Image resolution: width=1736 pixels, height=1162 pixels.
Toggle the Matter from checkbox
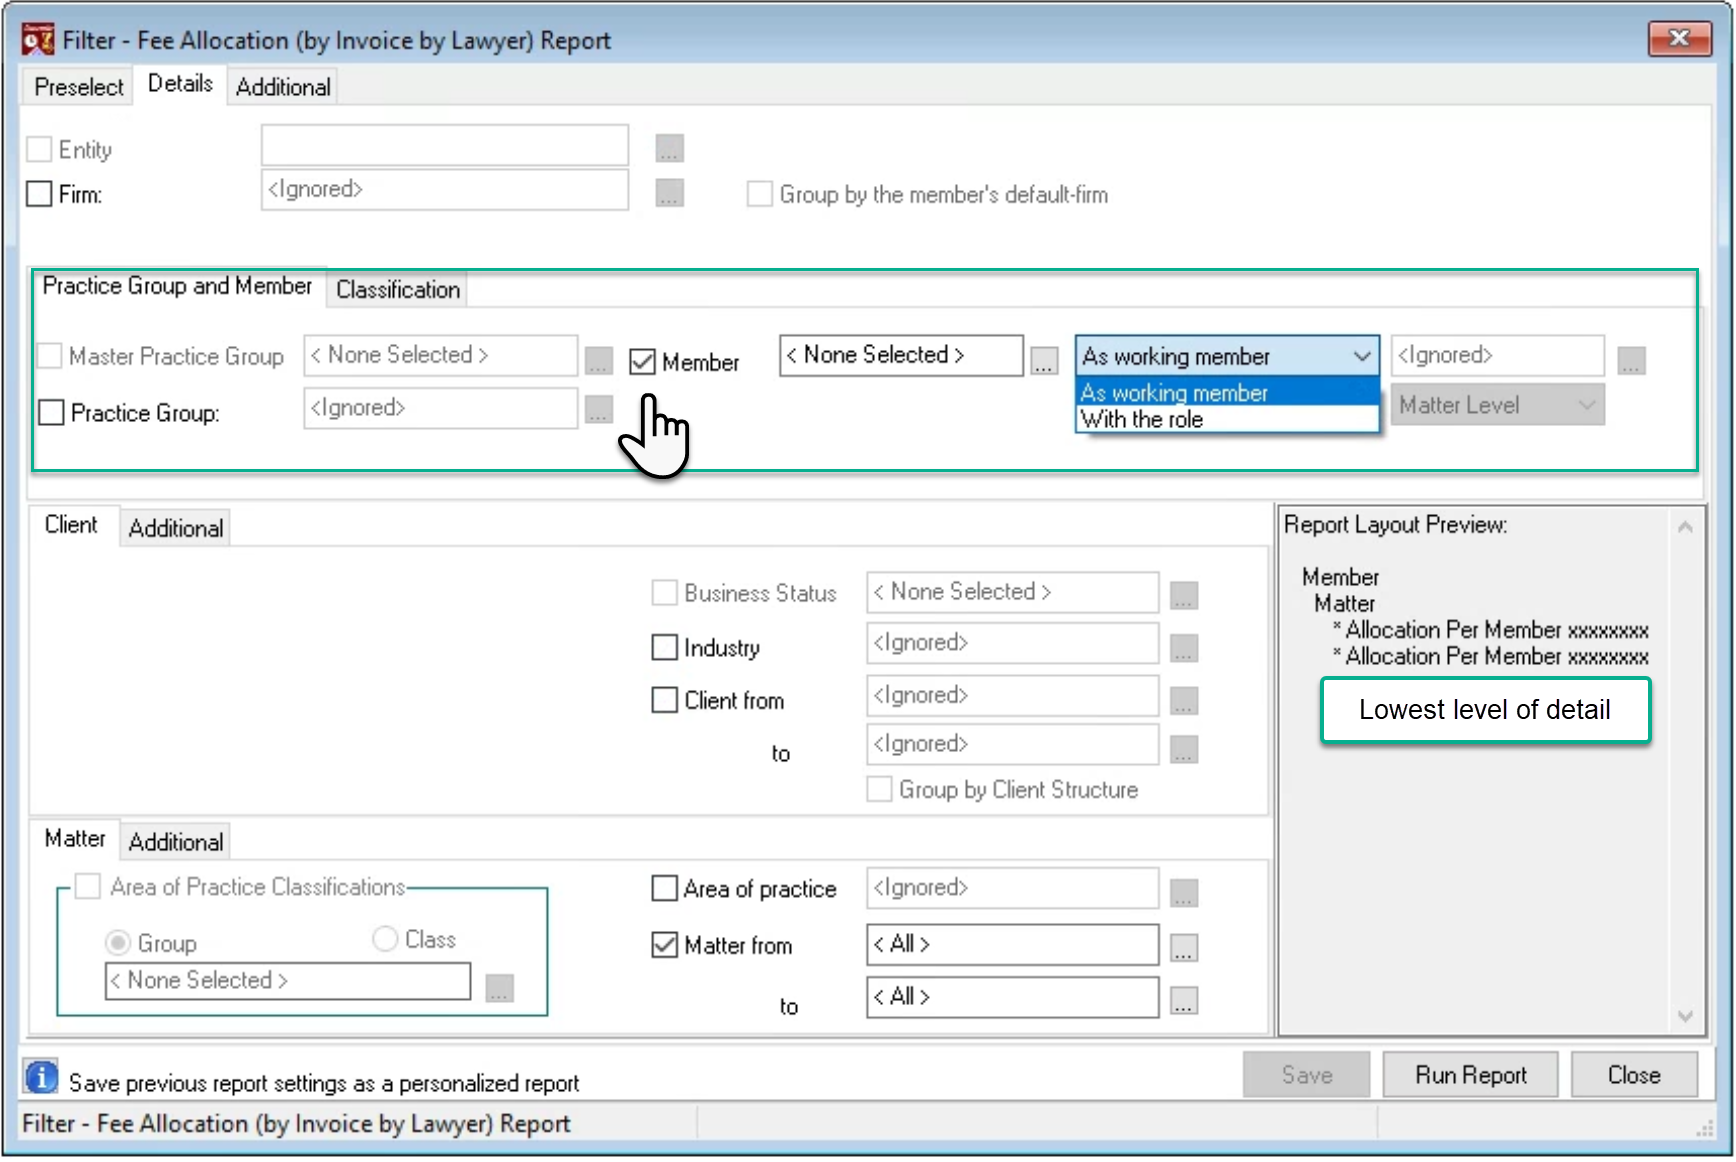[664, 945]
